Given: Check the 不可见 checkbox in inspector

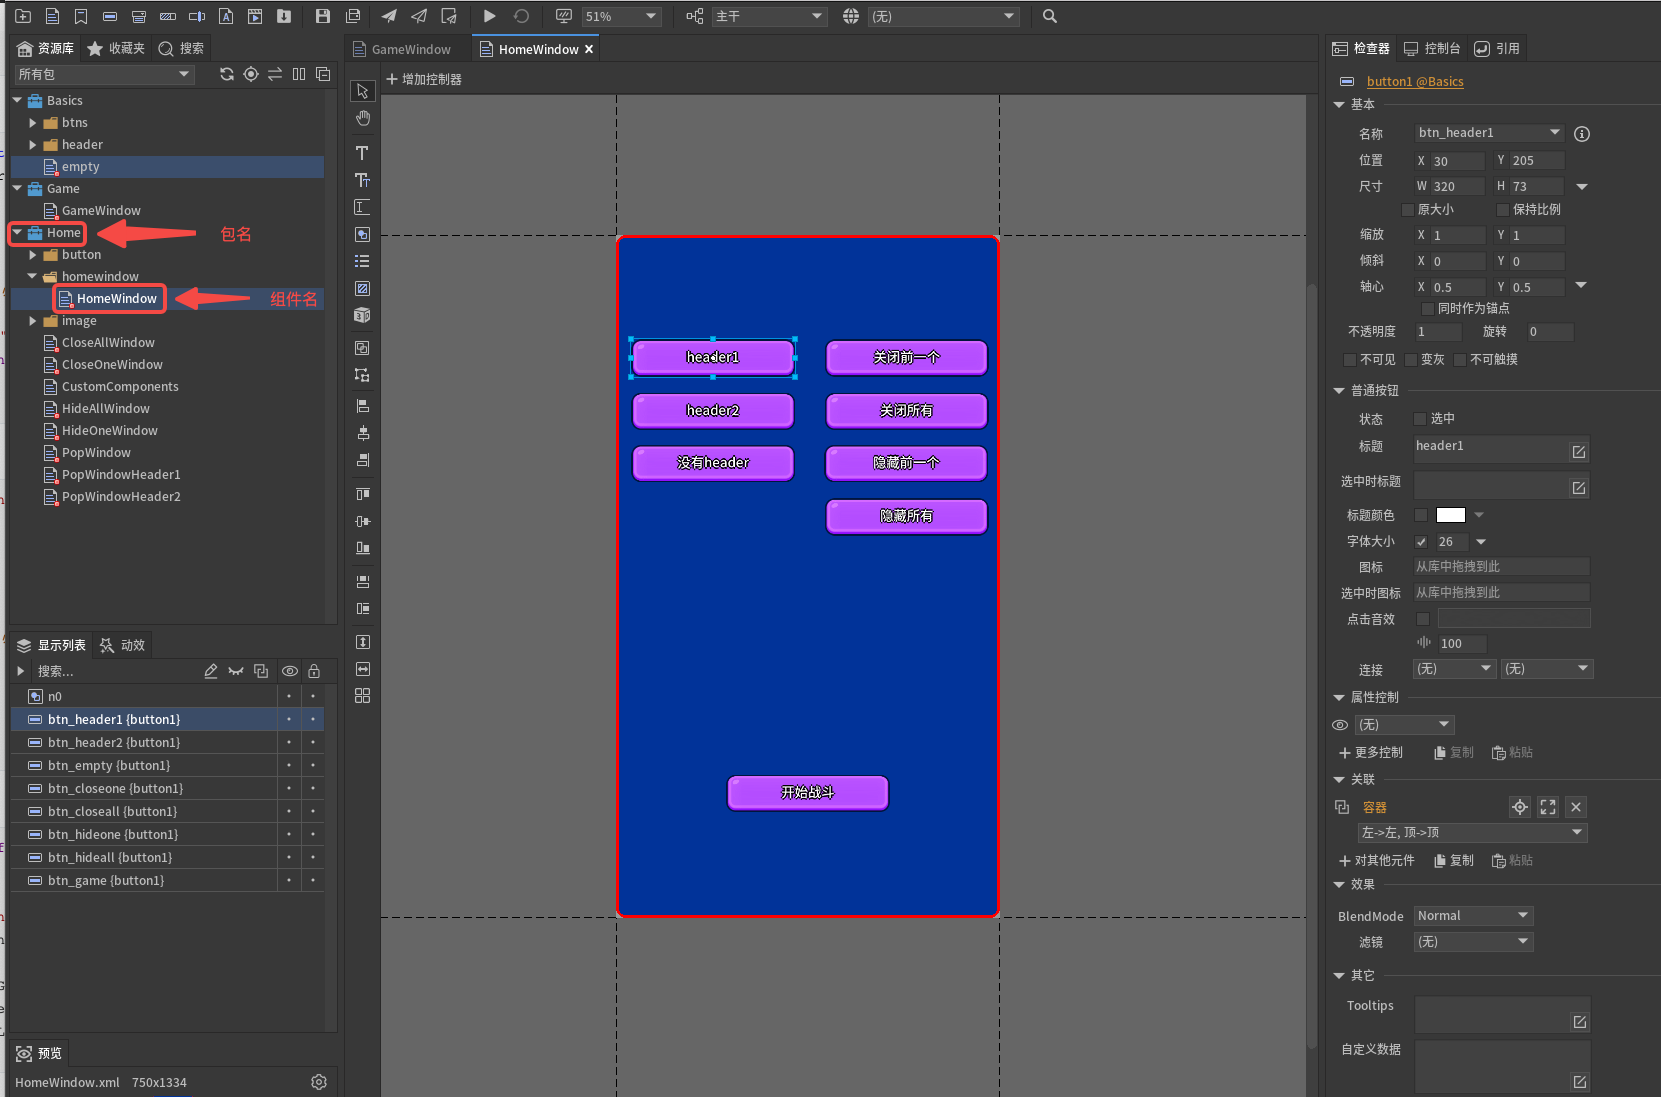Looking at the screenshot, I should click(1349, 360).
